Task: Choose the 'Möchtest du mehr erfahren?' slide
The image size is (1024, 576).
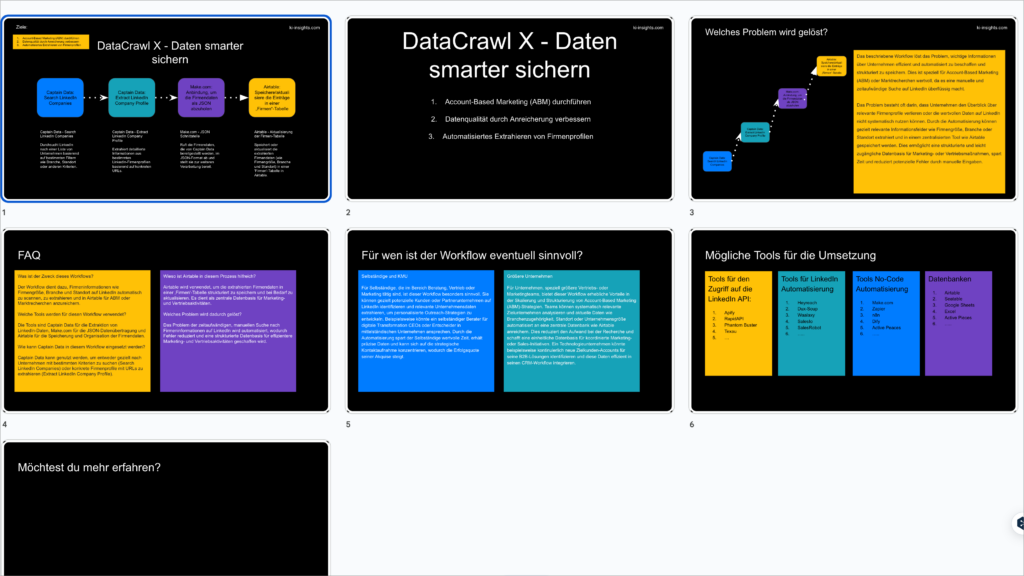Action: click(167, 509)
